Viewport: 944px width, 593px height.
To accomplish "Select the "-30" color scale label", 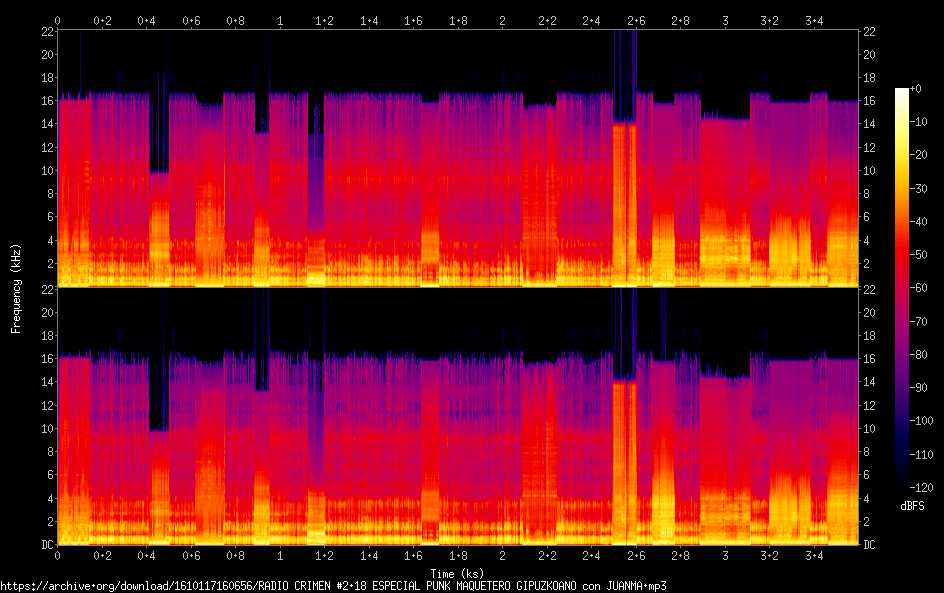I will click(x=919, y=188).
